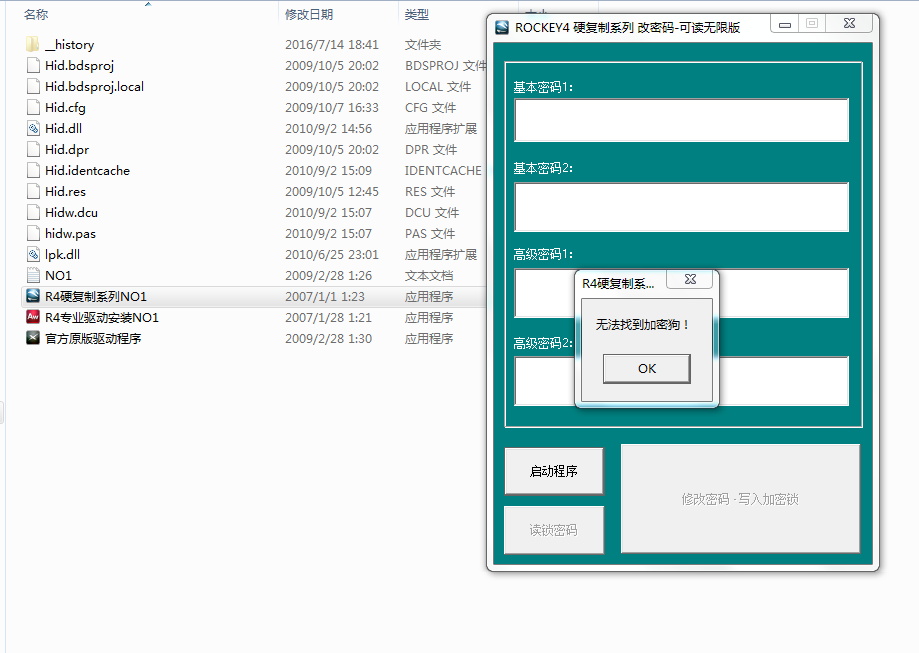Sort by the 类型 column header
This screenshot has height=653, width=919.
(x=417, y=15)
